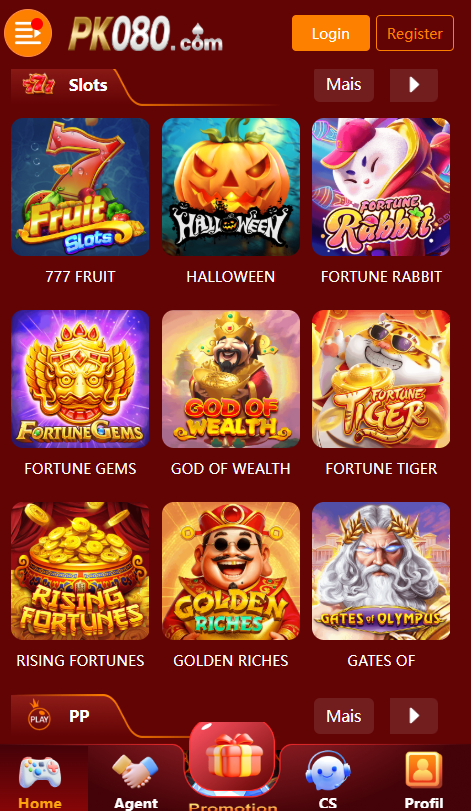Open the orange hamburger menu icon
471x811 pixels.
click(x=28, y=33)
